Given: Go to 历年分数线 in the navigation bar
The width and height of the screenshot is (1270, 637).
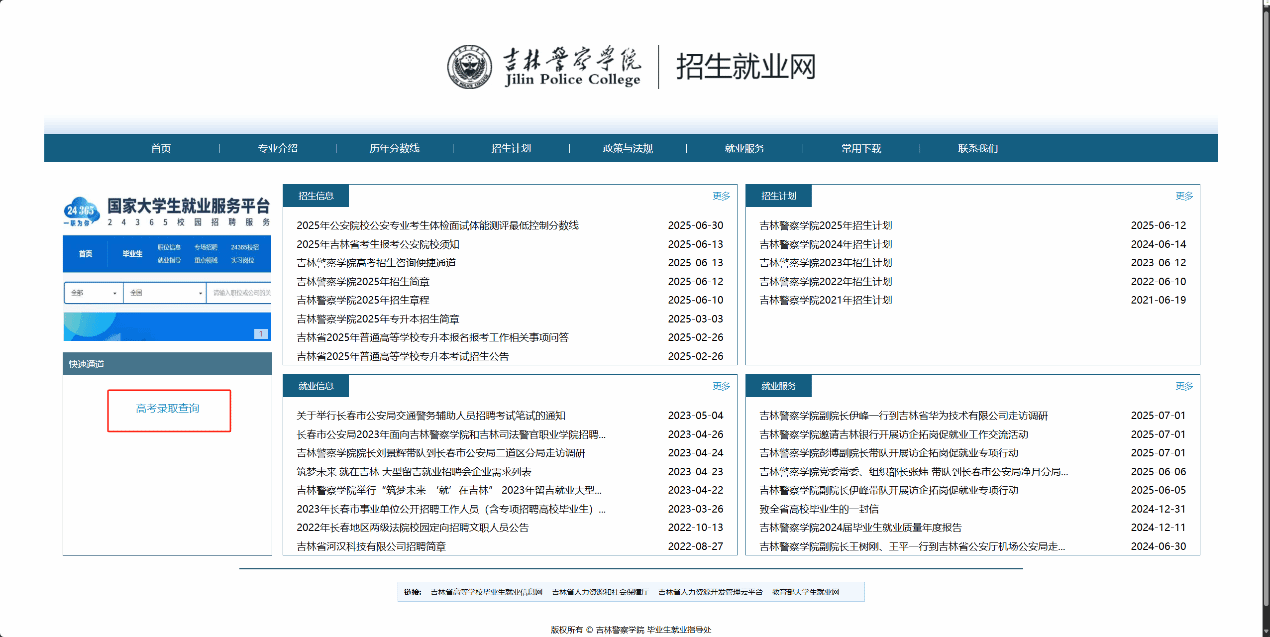Looking at the screenshot, I should pyautogui.click(x=394, y=148).
